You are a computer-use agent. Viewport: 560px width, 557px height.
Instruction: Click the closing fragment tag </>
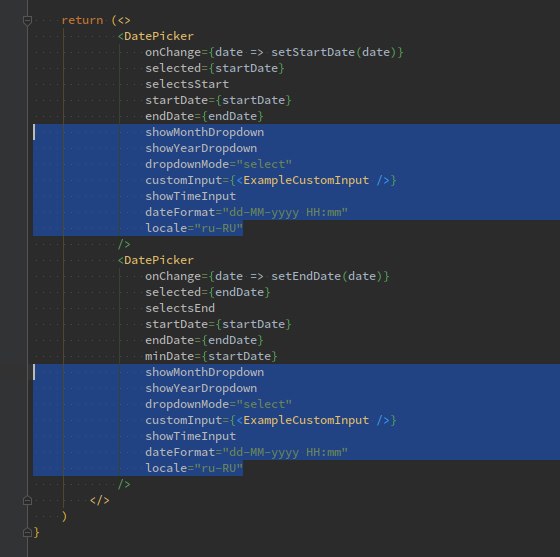click(100, 500)
